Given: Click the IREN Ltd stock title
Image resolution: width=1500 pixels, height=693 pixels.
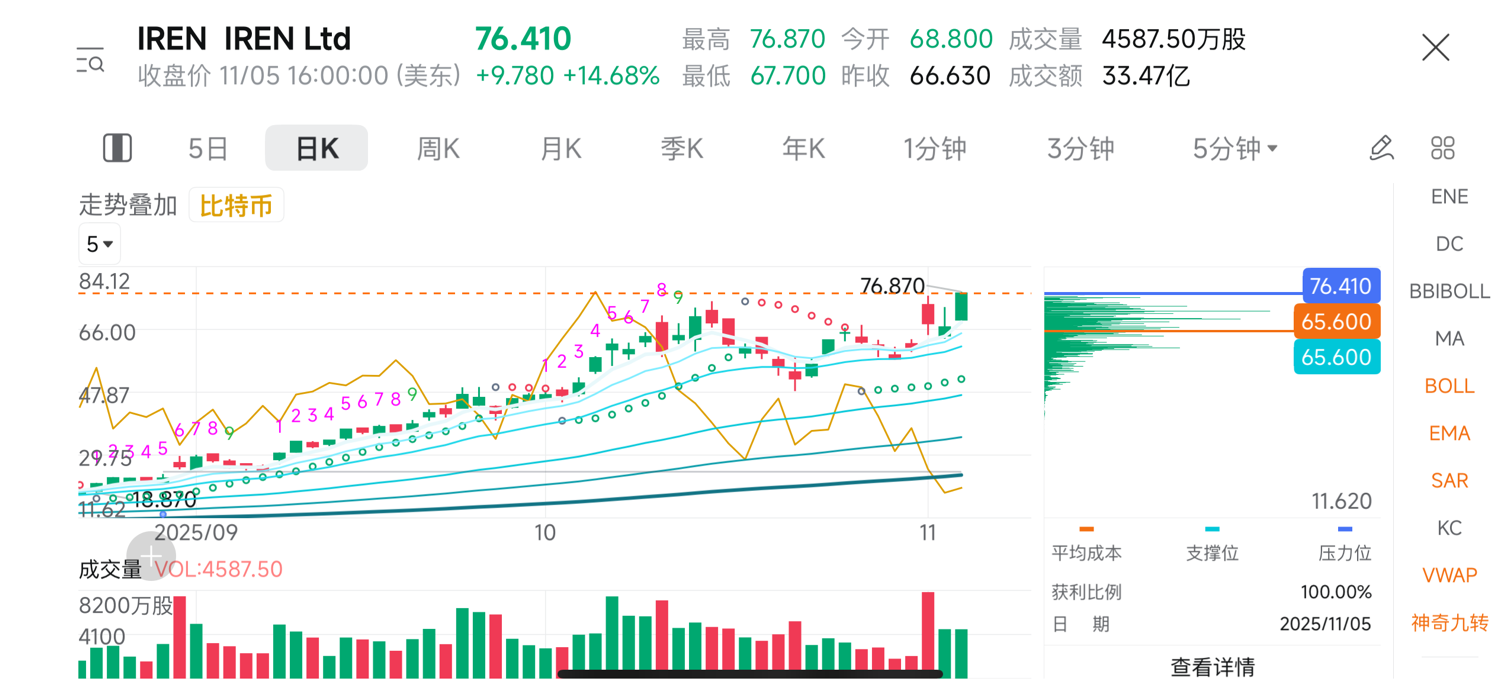Looking at the screenshot, I should 244,39.
